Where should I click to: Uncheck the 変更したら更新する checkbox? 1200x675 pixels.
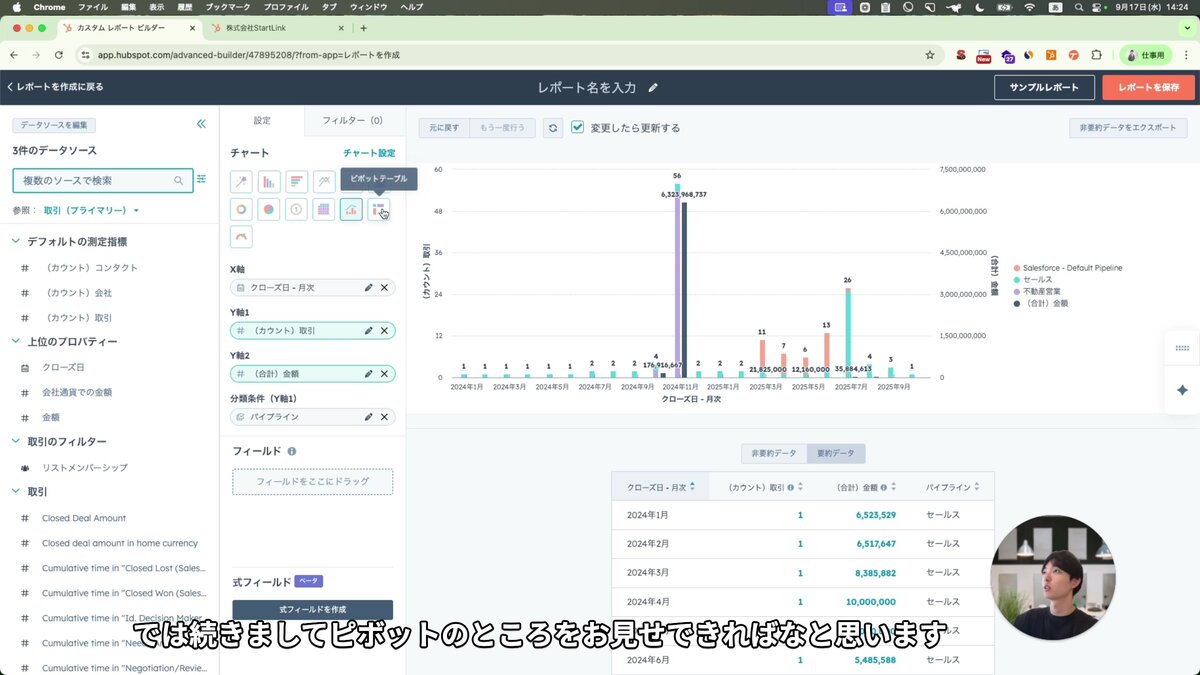(577, 128)
